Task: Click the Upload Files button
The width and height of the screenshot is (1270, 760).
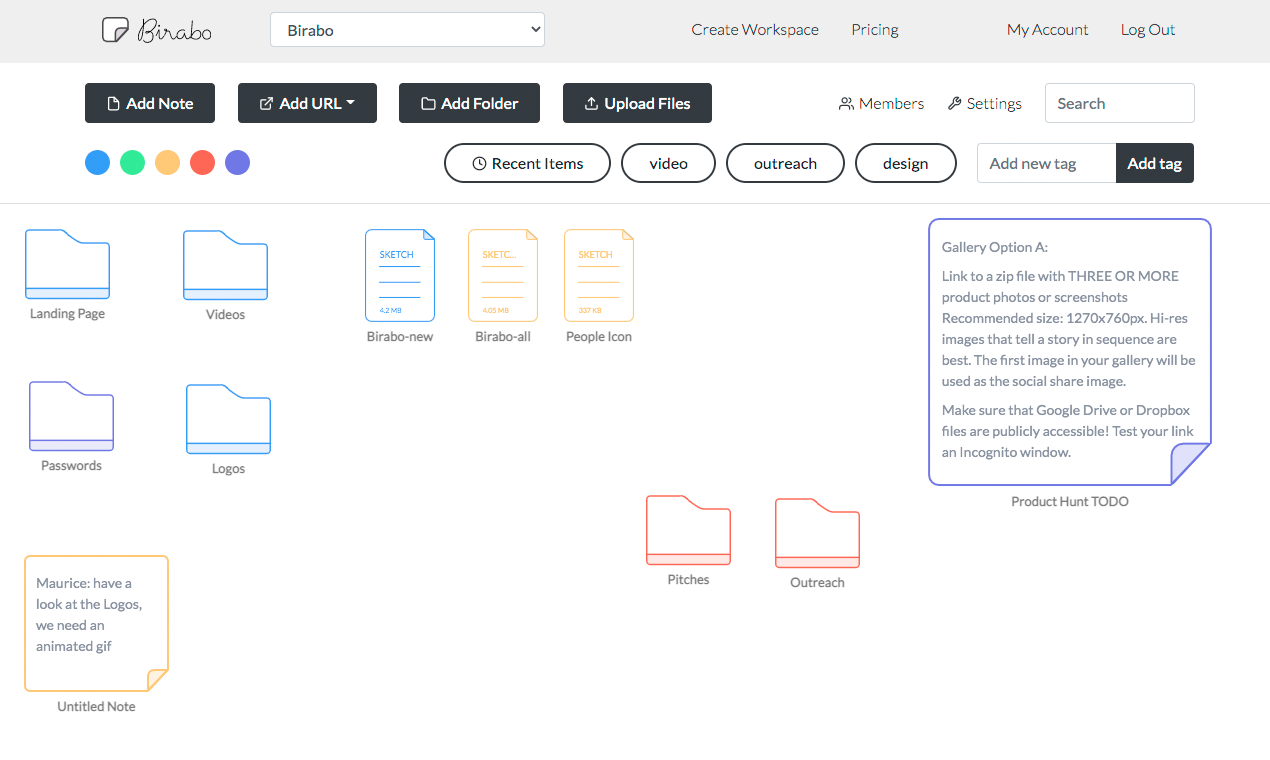Action: [x=637, y=103]
